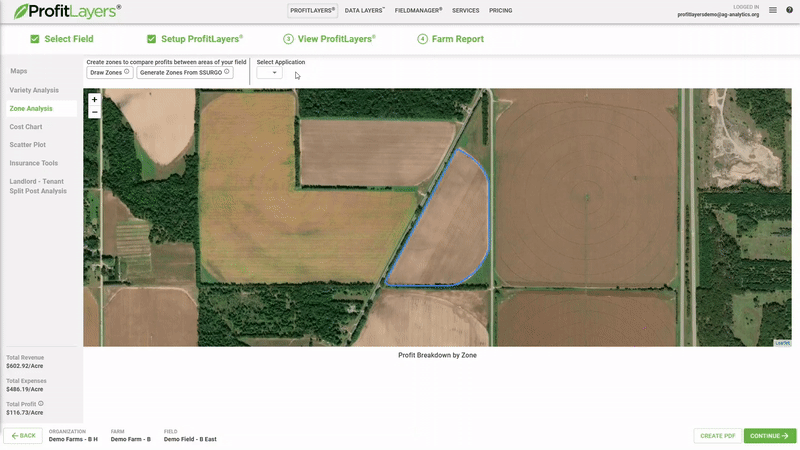Click the ProfitLayers logo
The width and height of the screenshot is (800, 450).
click(x=67, y=11)
